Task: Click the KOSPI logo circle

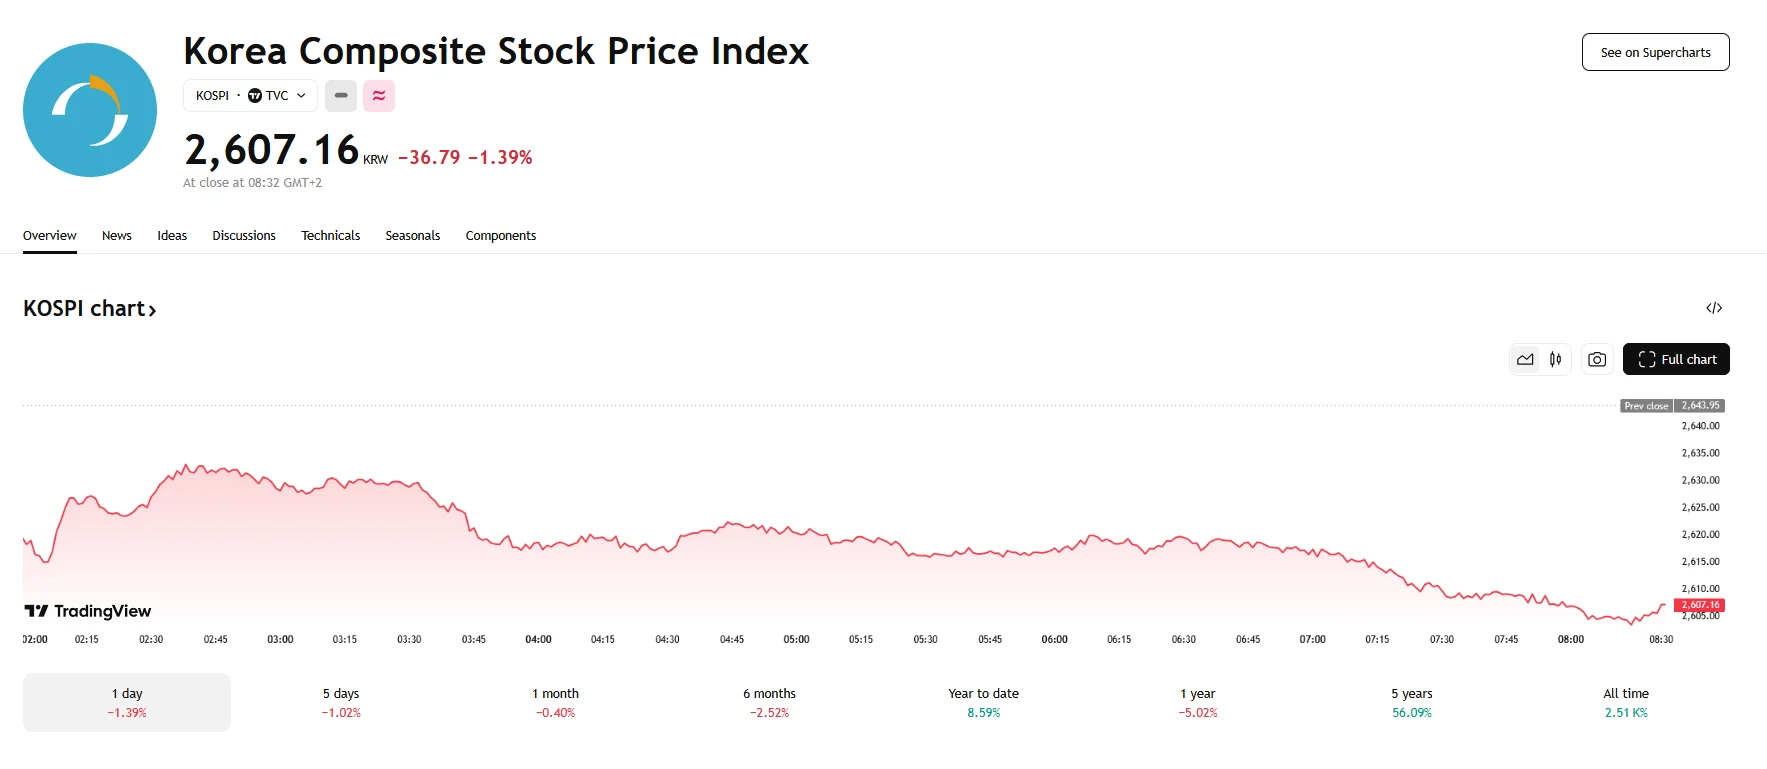Action: 89,110
